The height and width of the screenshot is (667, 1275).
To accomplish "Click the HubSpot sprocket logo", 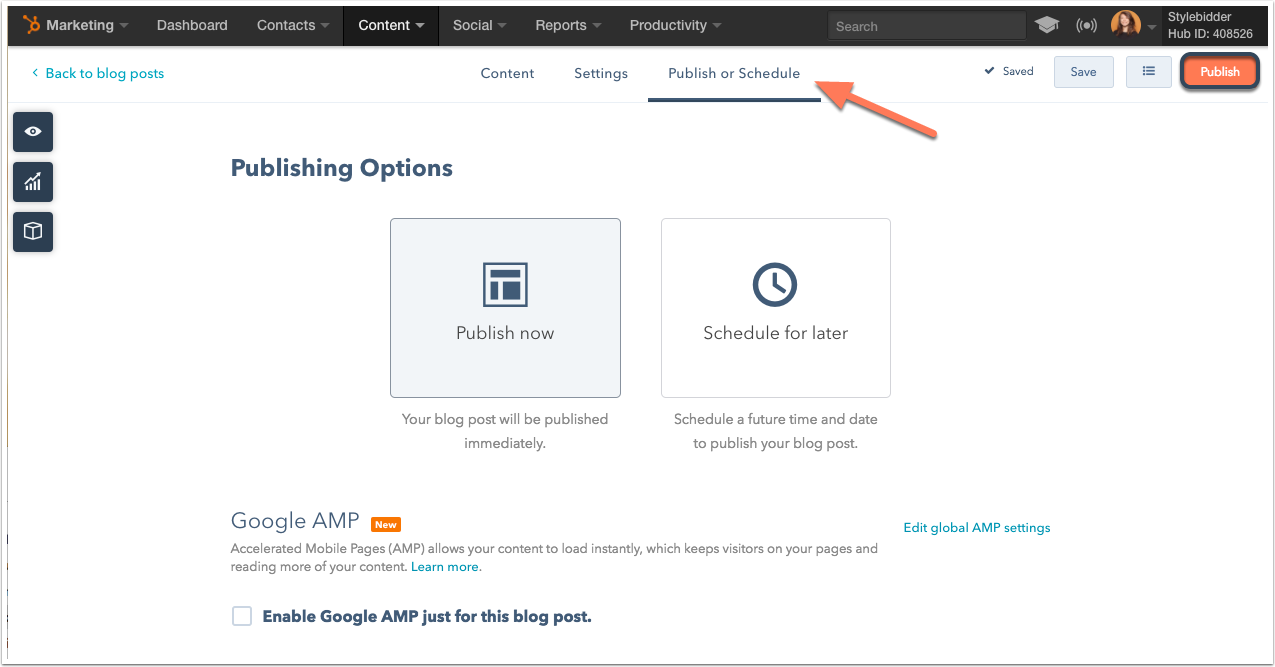I will (32, 25).
